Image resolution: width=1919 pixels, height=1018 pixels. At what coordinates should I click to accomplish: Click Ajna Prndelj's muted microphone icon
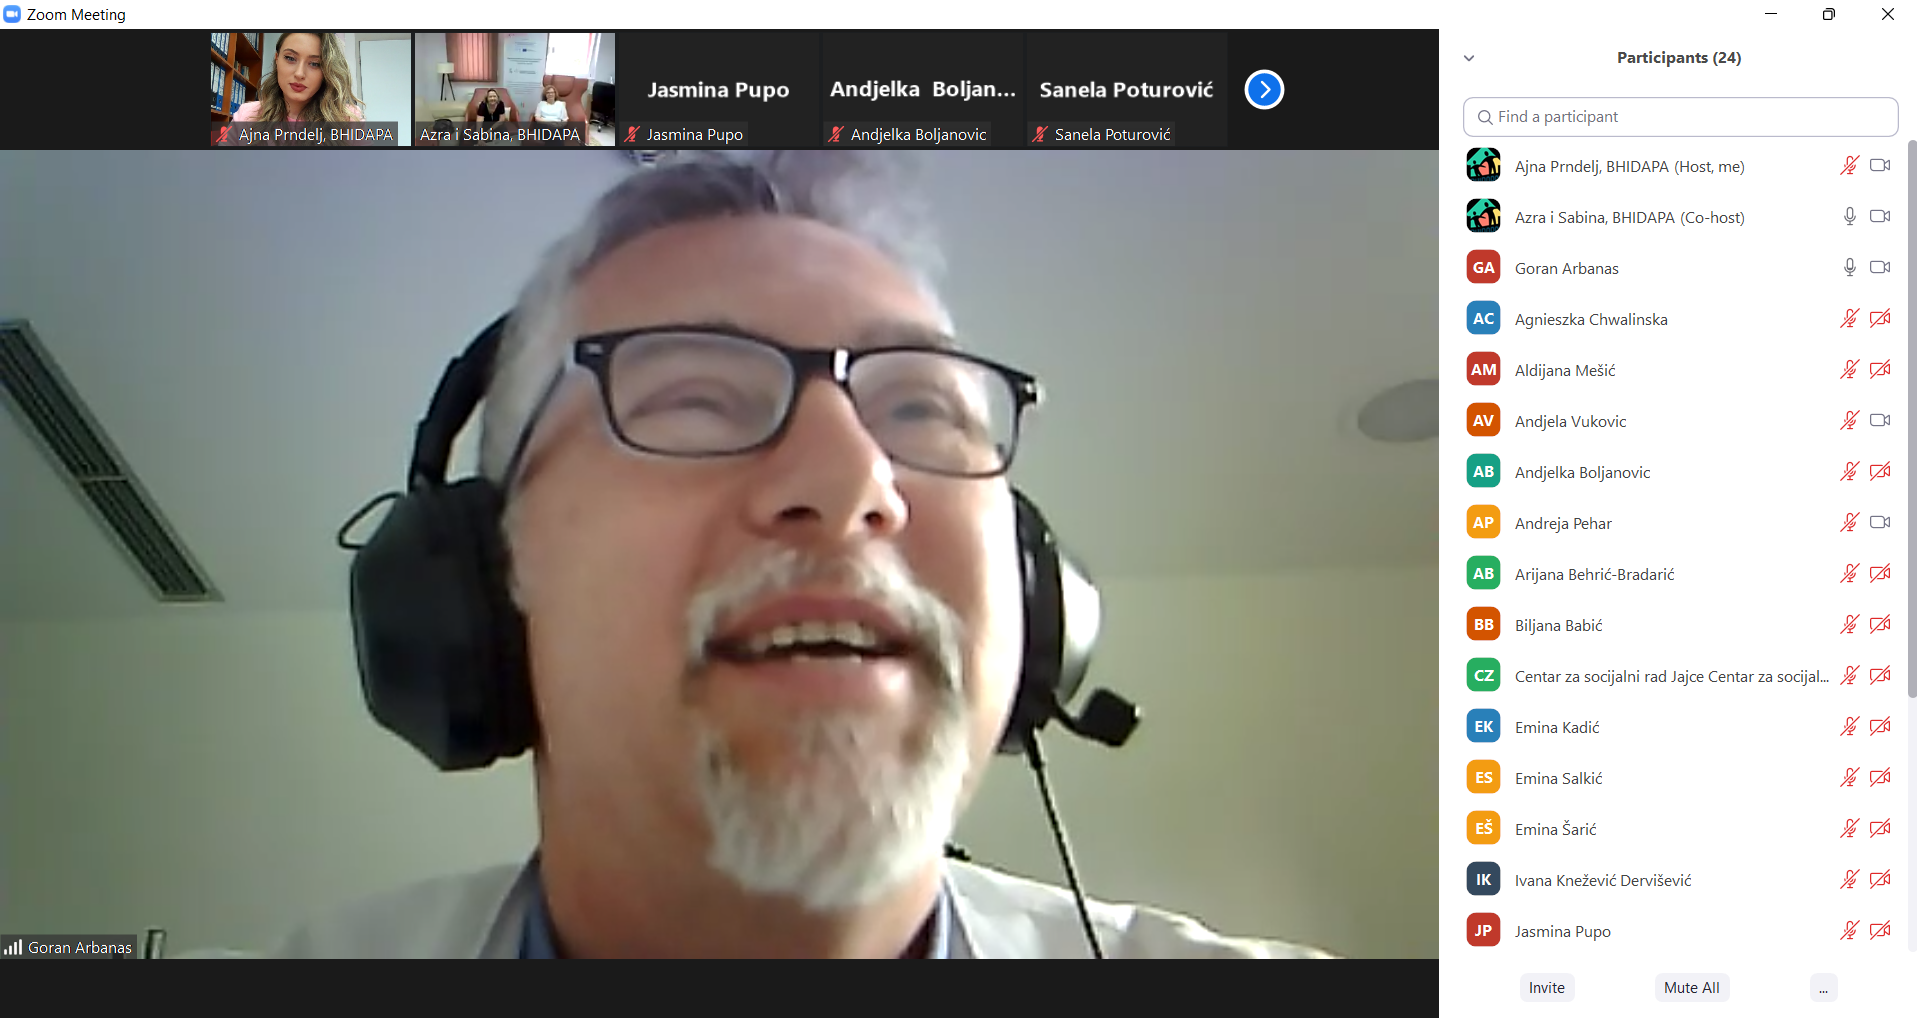point(1849,165)
